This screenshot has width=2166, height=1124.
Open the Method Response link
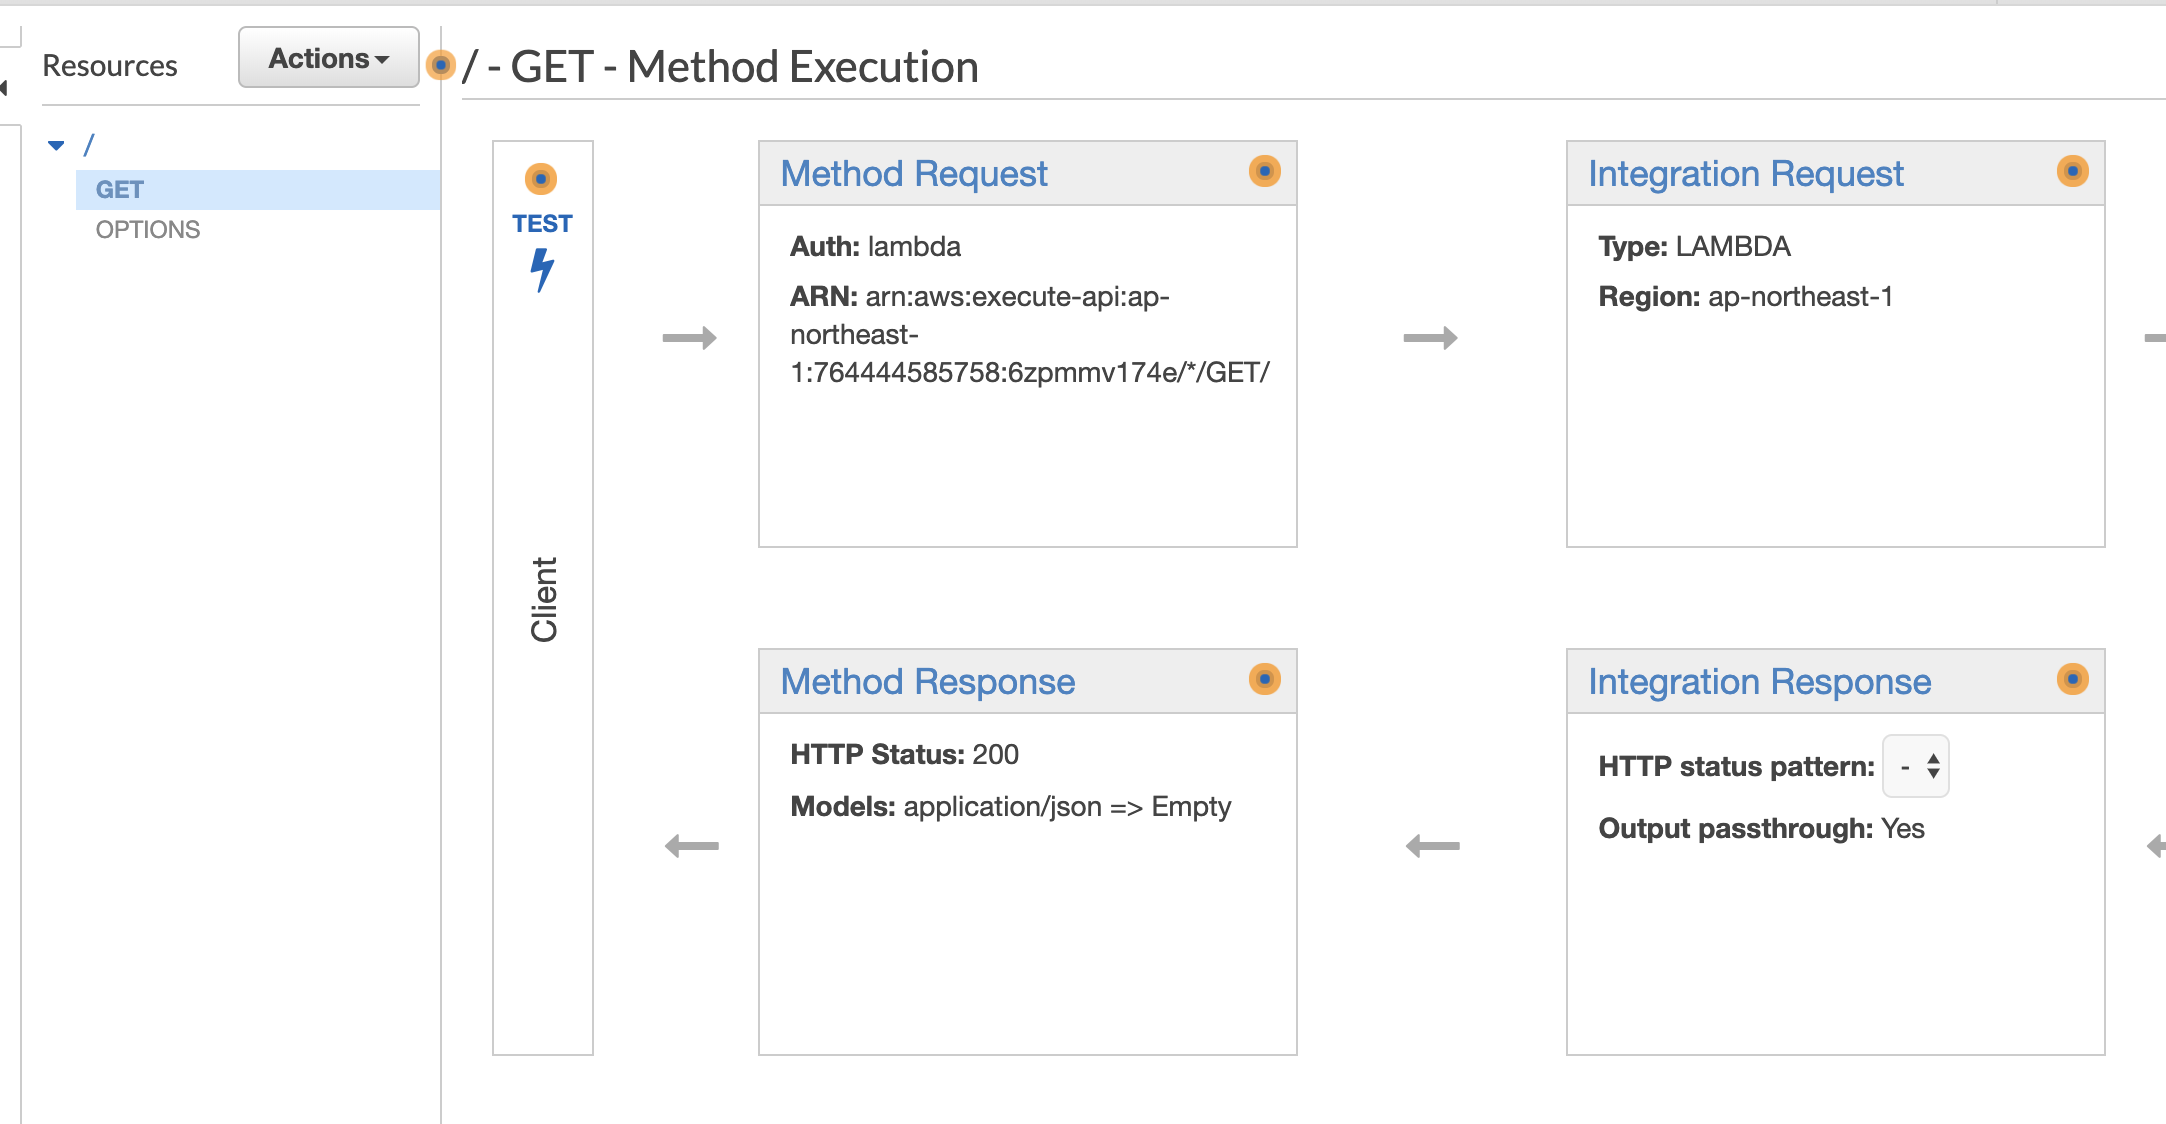click(x=927, y=682)
